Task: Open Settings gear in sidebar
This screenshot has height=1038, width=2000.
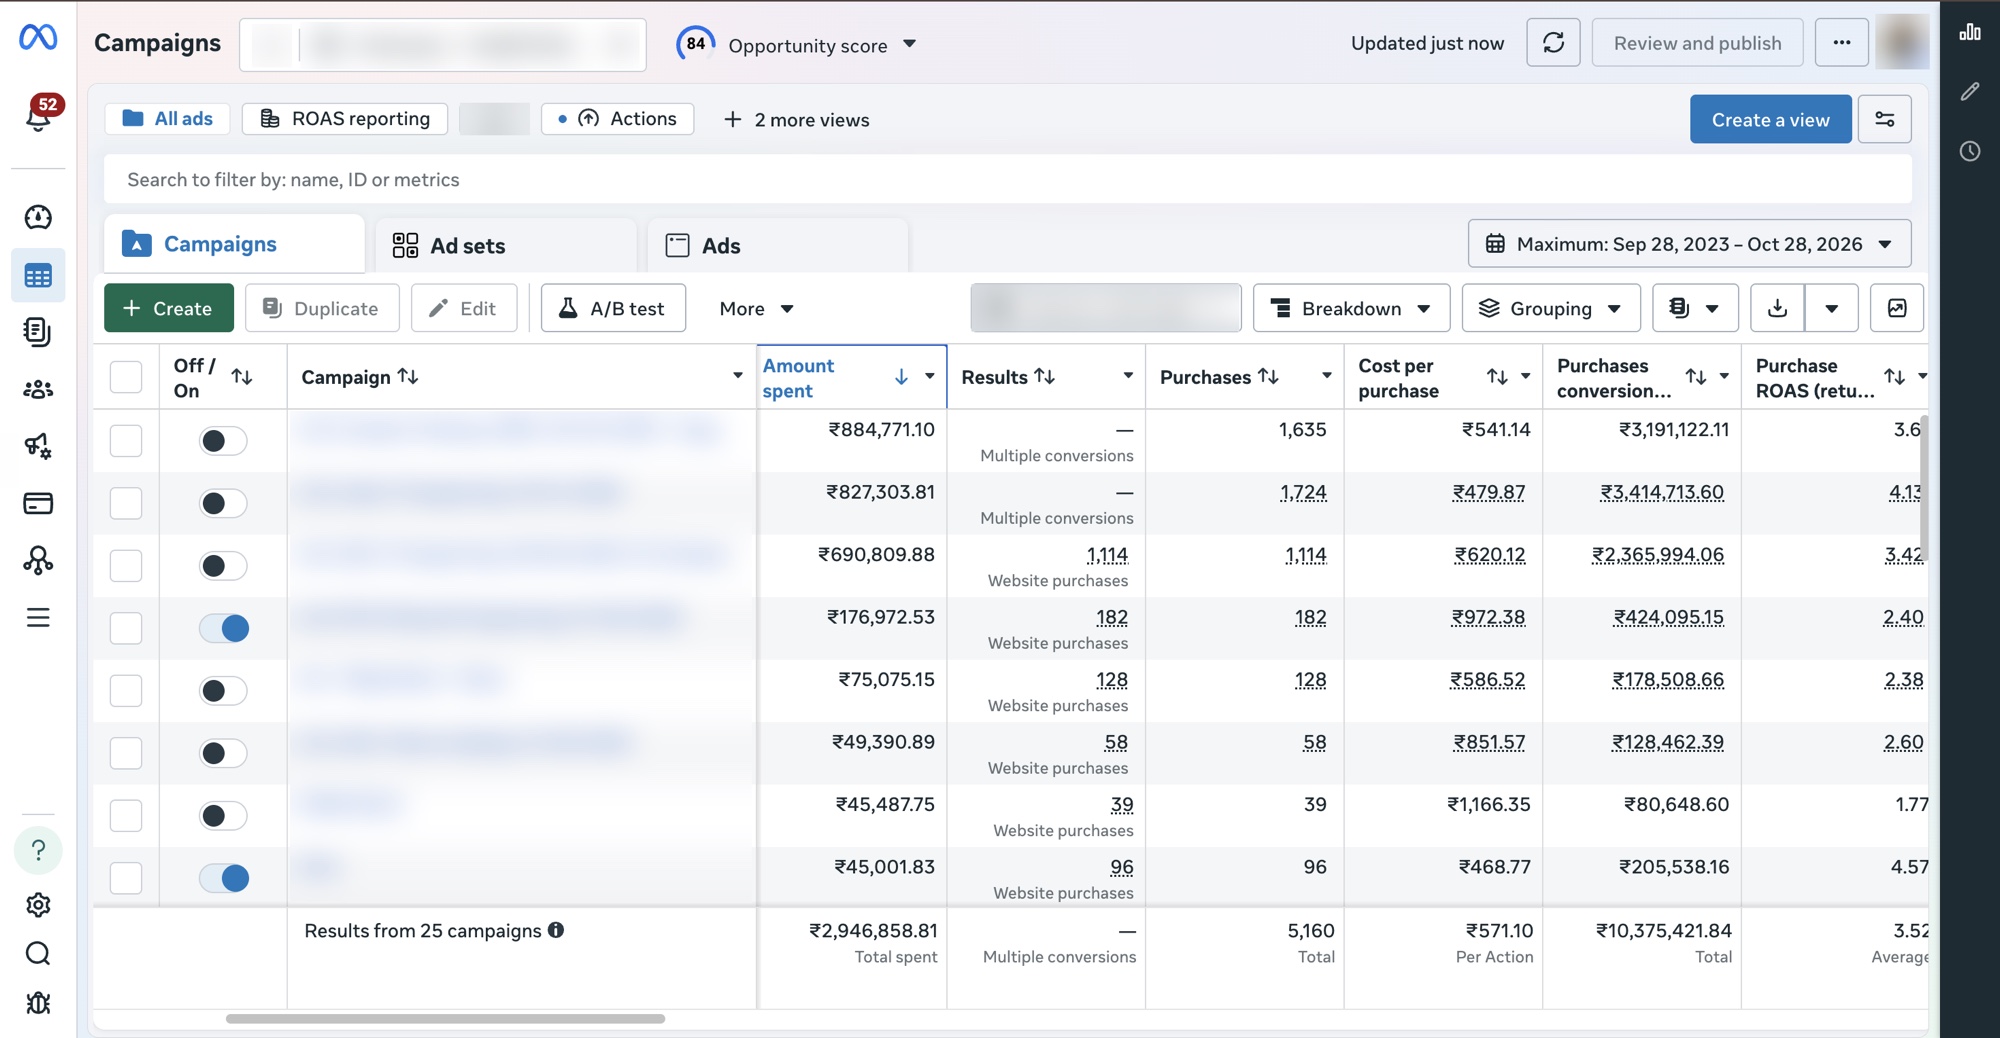Action: [38, 905]
